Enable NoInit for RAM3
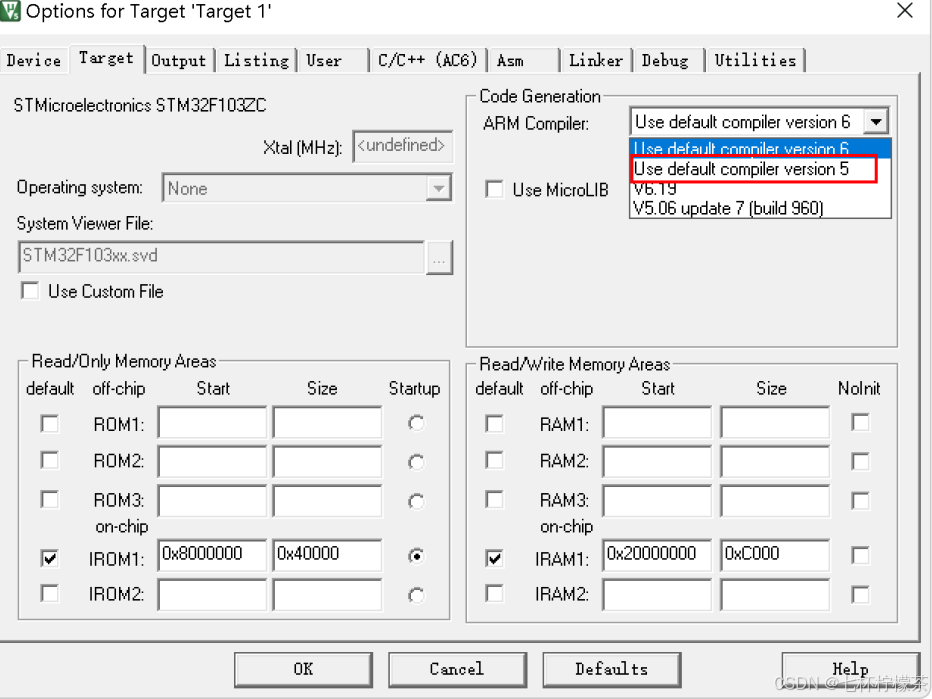Screen dimensions: 932x699 [860, 500]
